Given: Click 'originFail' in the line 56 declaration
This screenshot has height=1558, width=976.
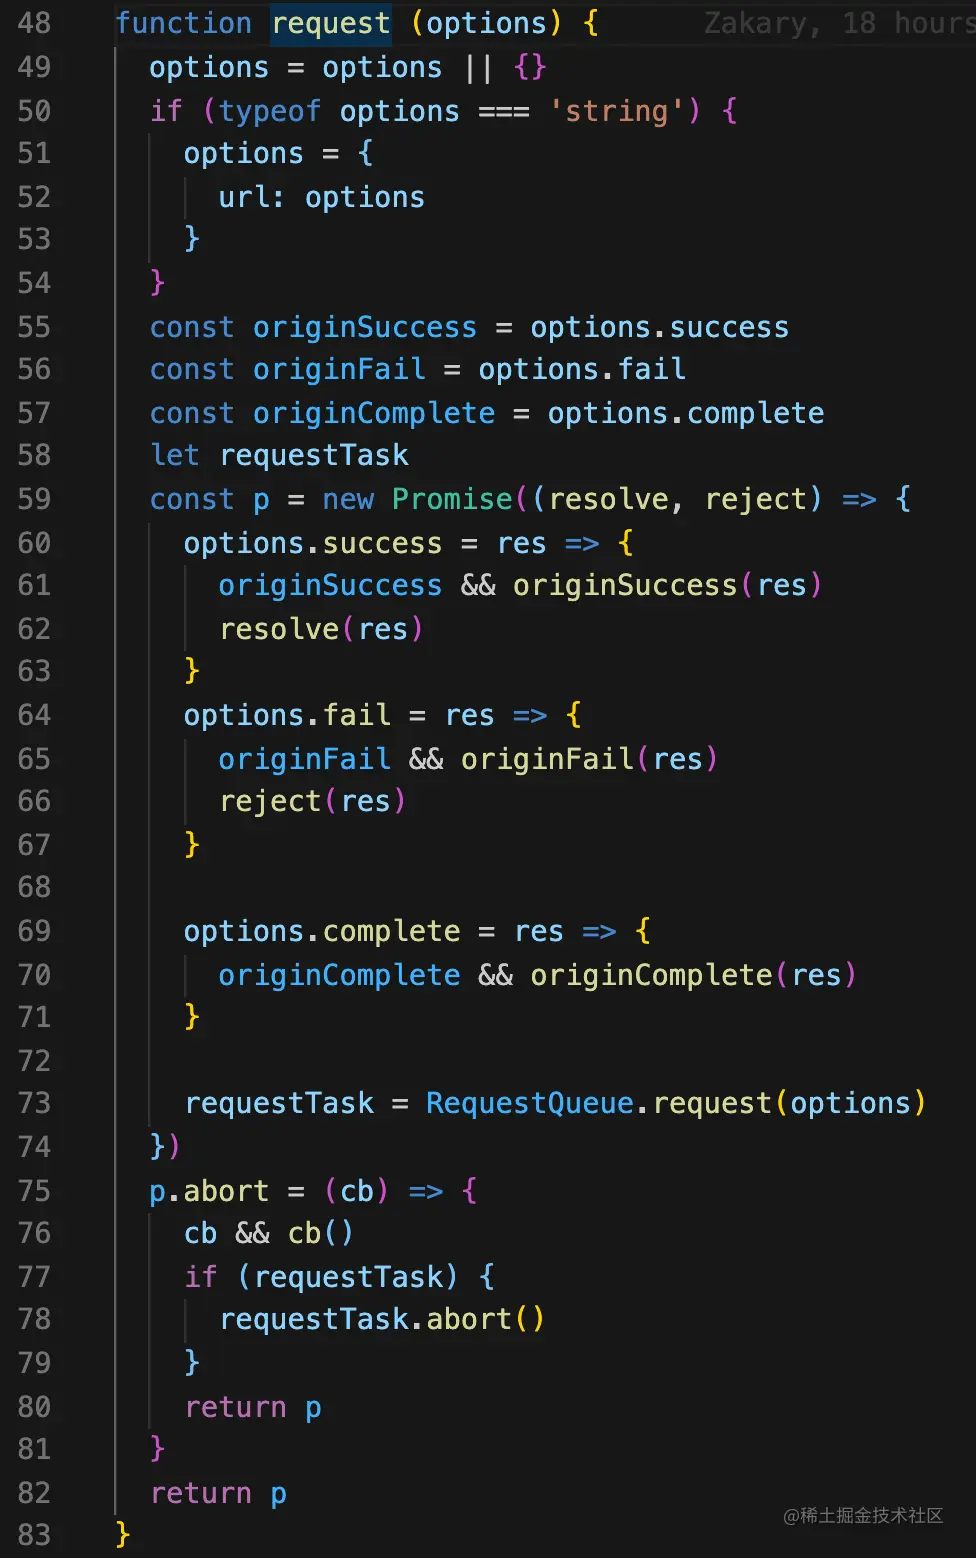Looking at the screenshot, I should click(339, 369).
